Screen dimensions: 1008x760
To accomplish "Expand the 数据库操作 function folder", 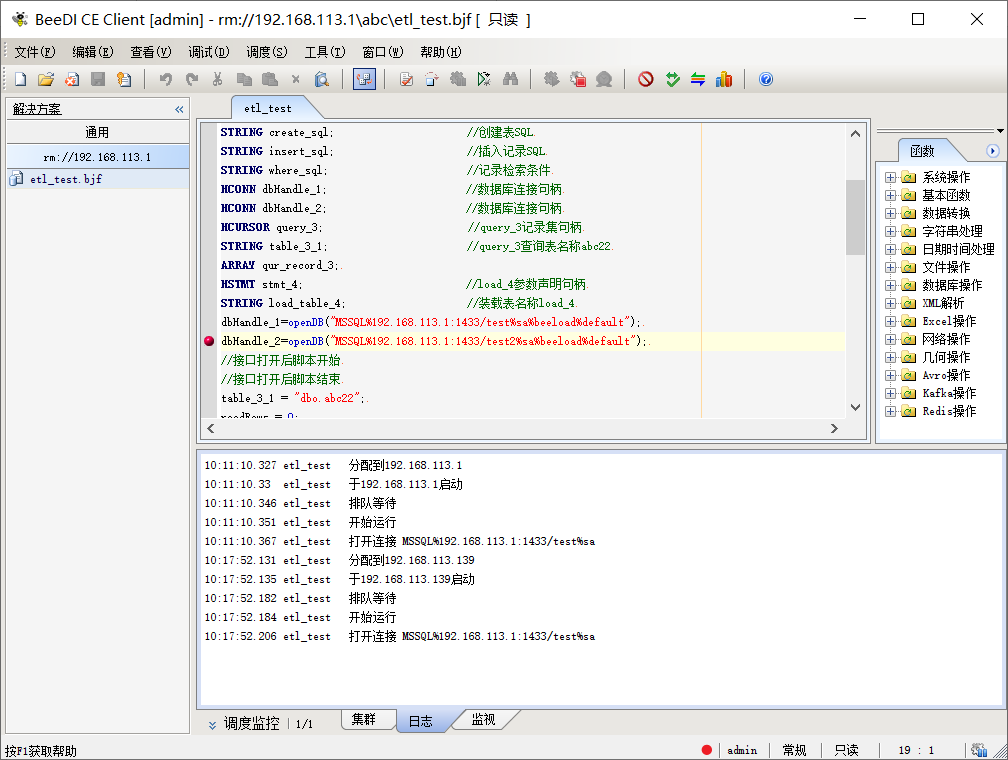I will (x=890, y=285).
